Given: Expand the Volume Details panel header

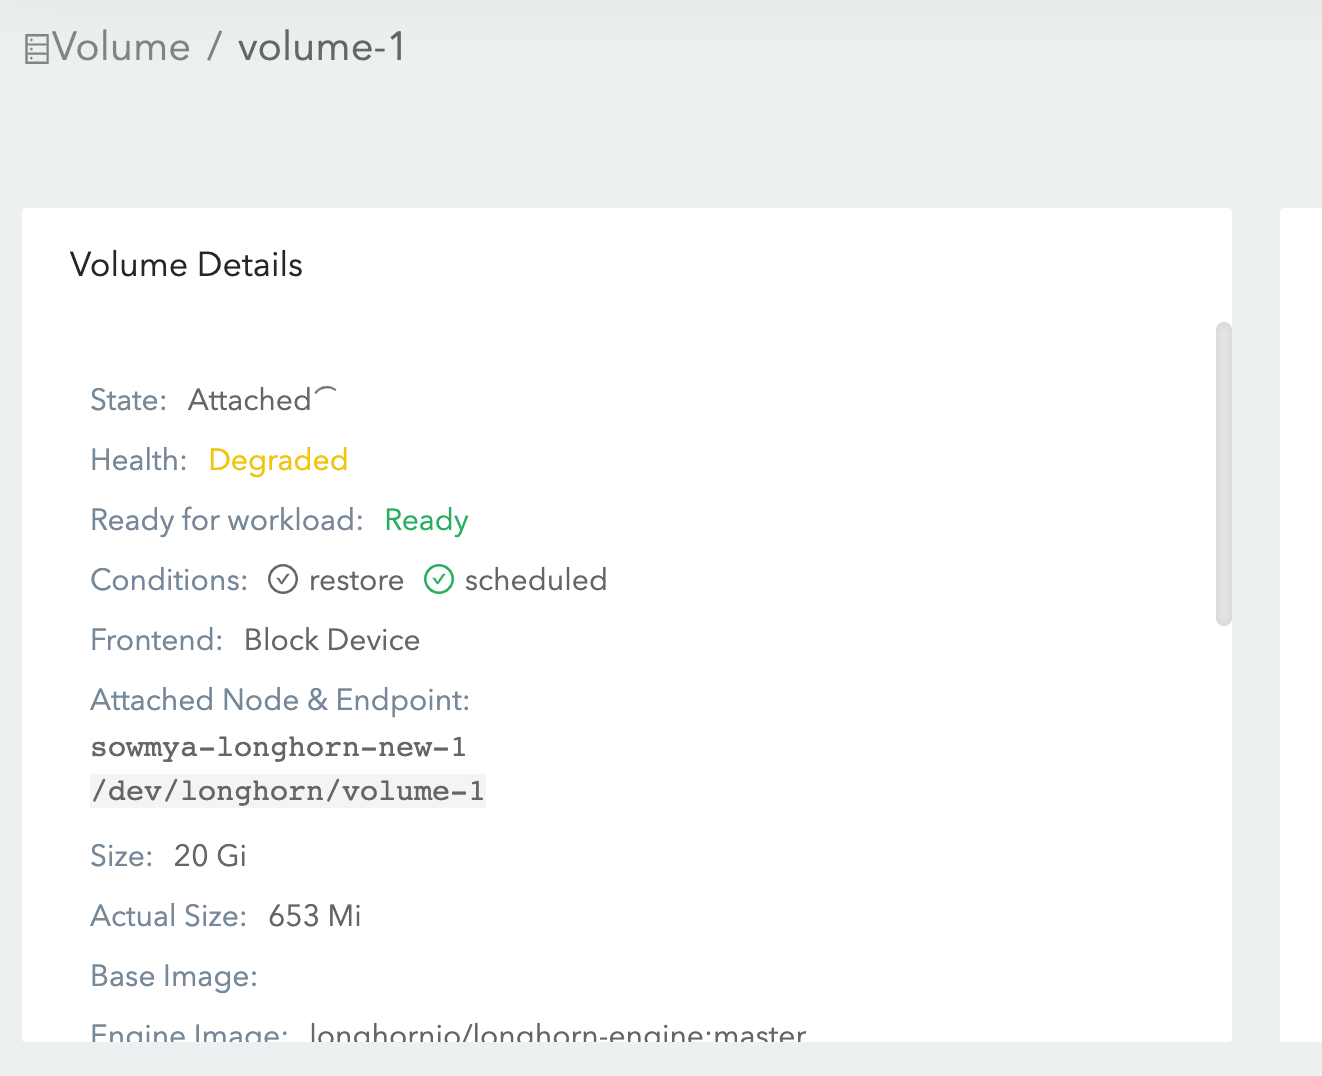Looking at the screenshot, I should (186, 265).
